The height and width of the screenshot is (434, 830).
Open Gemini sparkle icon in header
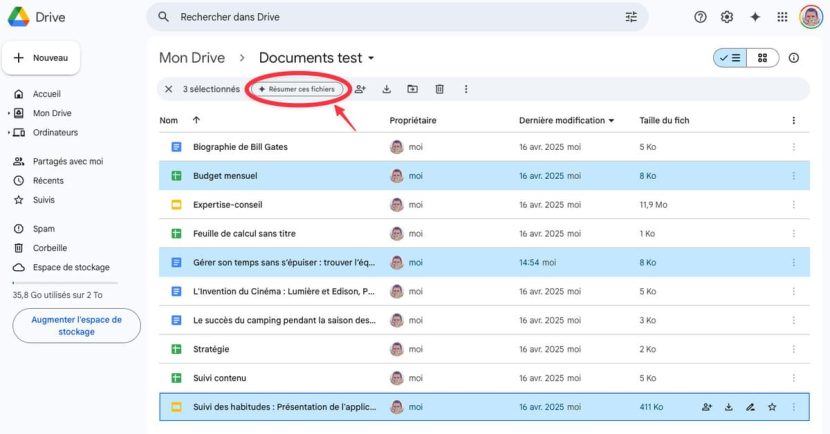(755, 17)
